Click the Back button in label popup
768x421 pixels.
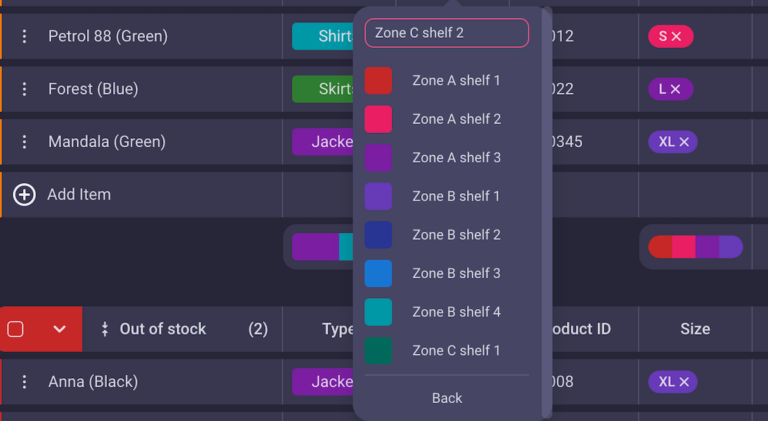[x=447, y=398]
